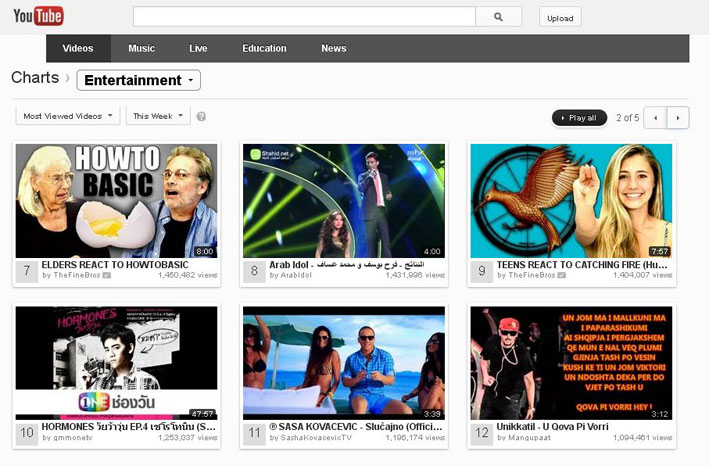Open the Most Viewed Videos dropdown

[x=68, y=116]
